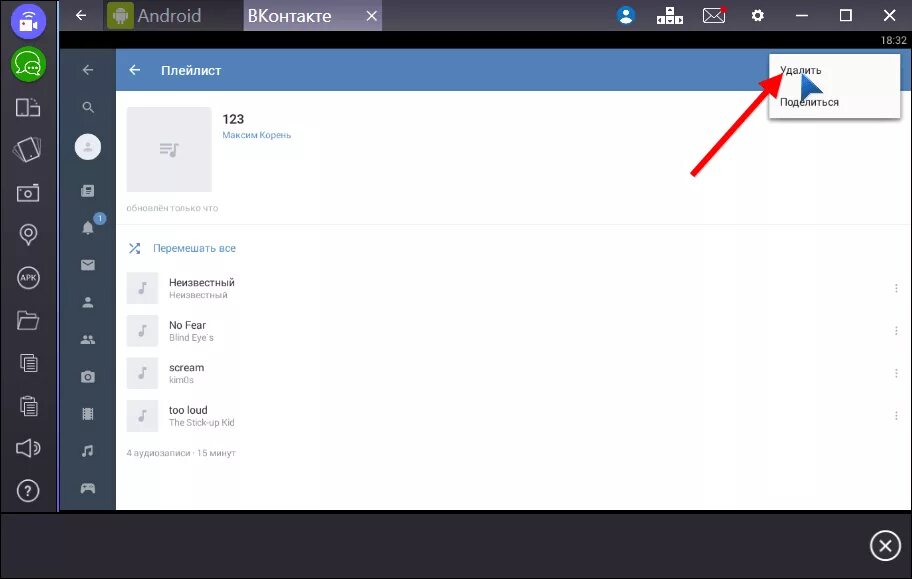Open BlueStacks folder icon
This screenshot has width=912, height=579.
coord(28,320)
